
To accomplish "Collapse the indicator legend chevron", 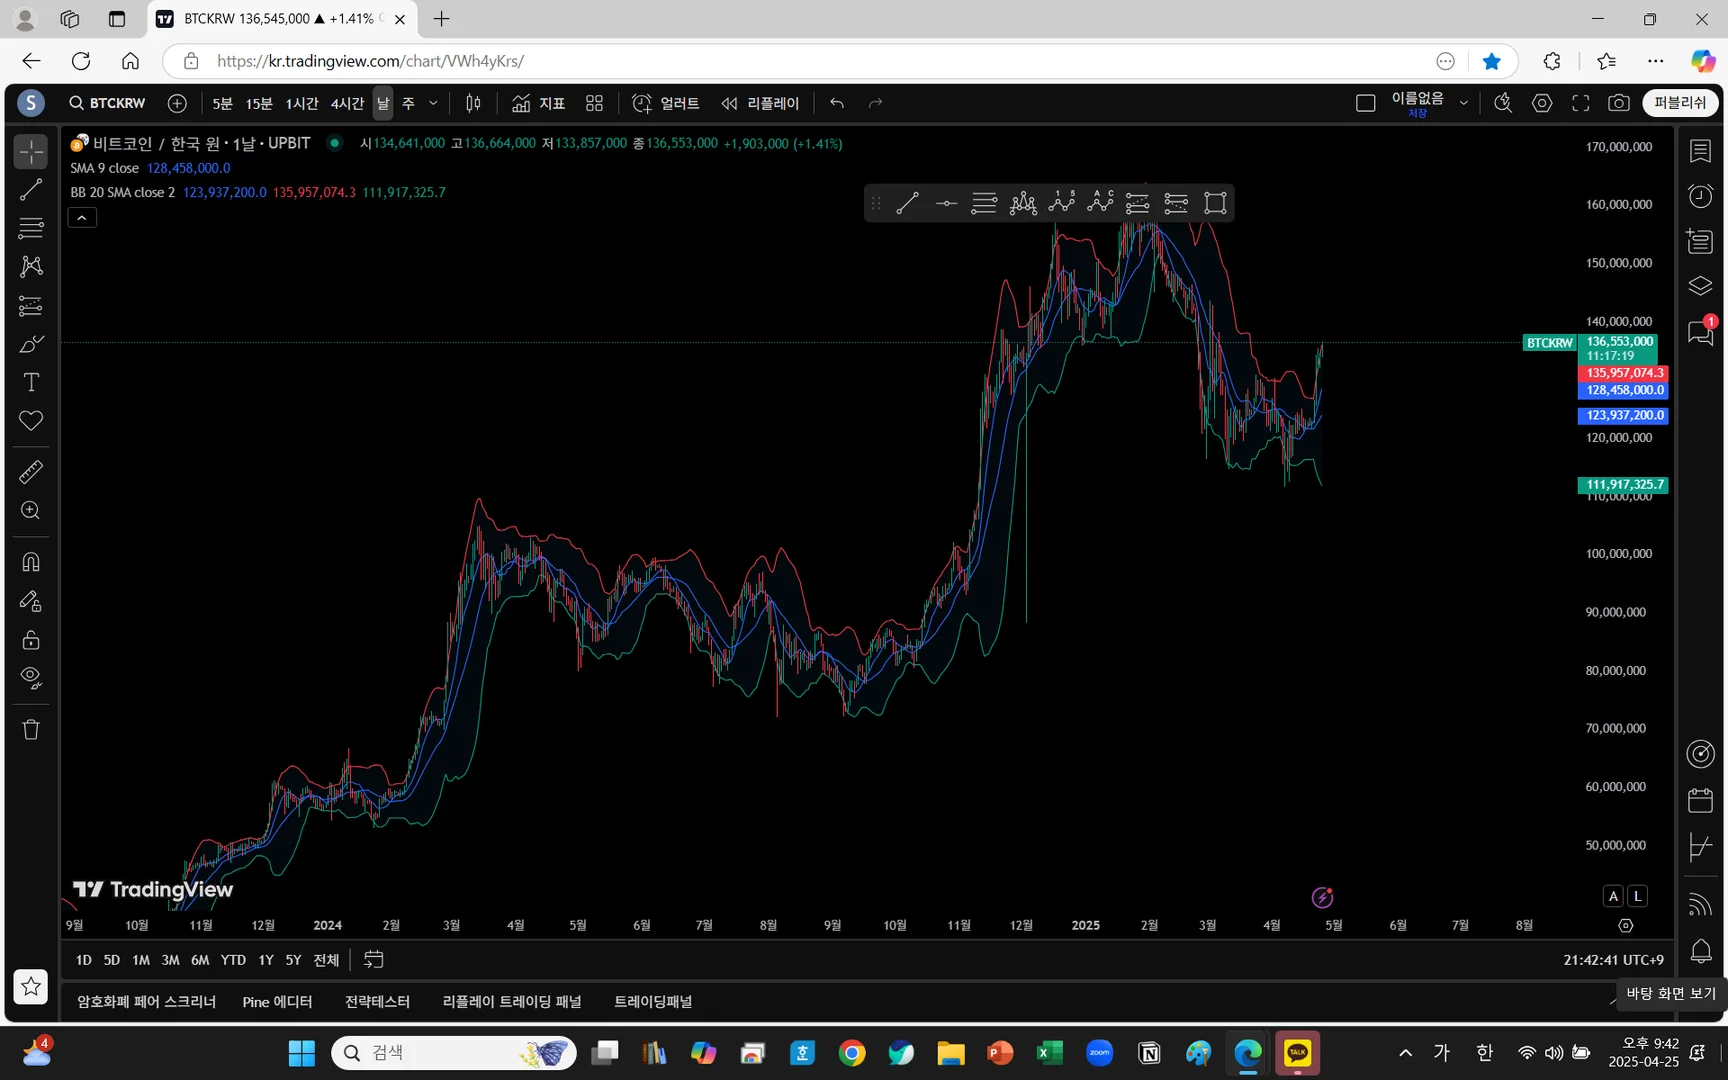I will [82, 217].
